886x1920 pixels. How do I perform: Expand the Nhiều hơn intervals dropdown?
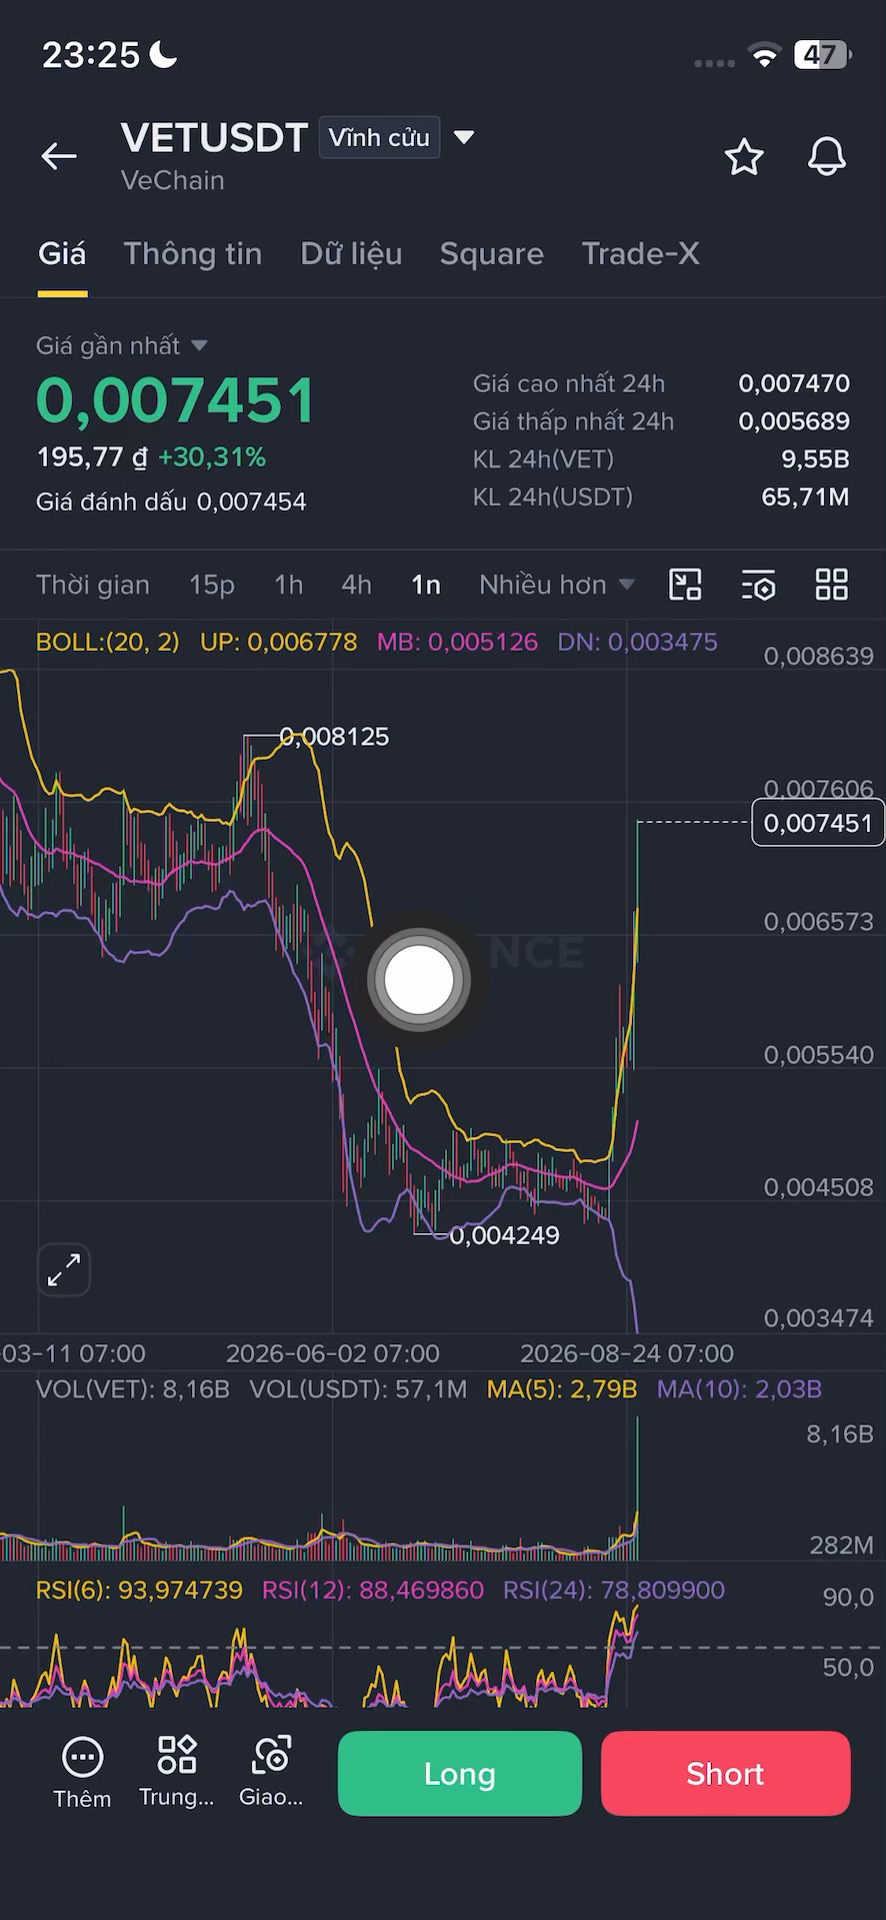tap(556, 585)
